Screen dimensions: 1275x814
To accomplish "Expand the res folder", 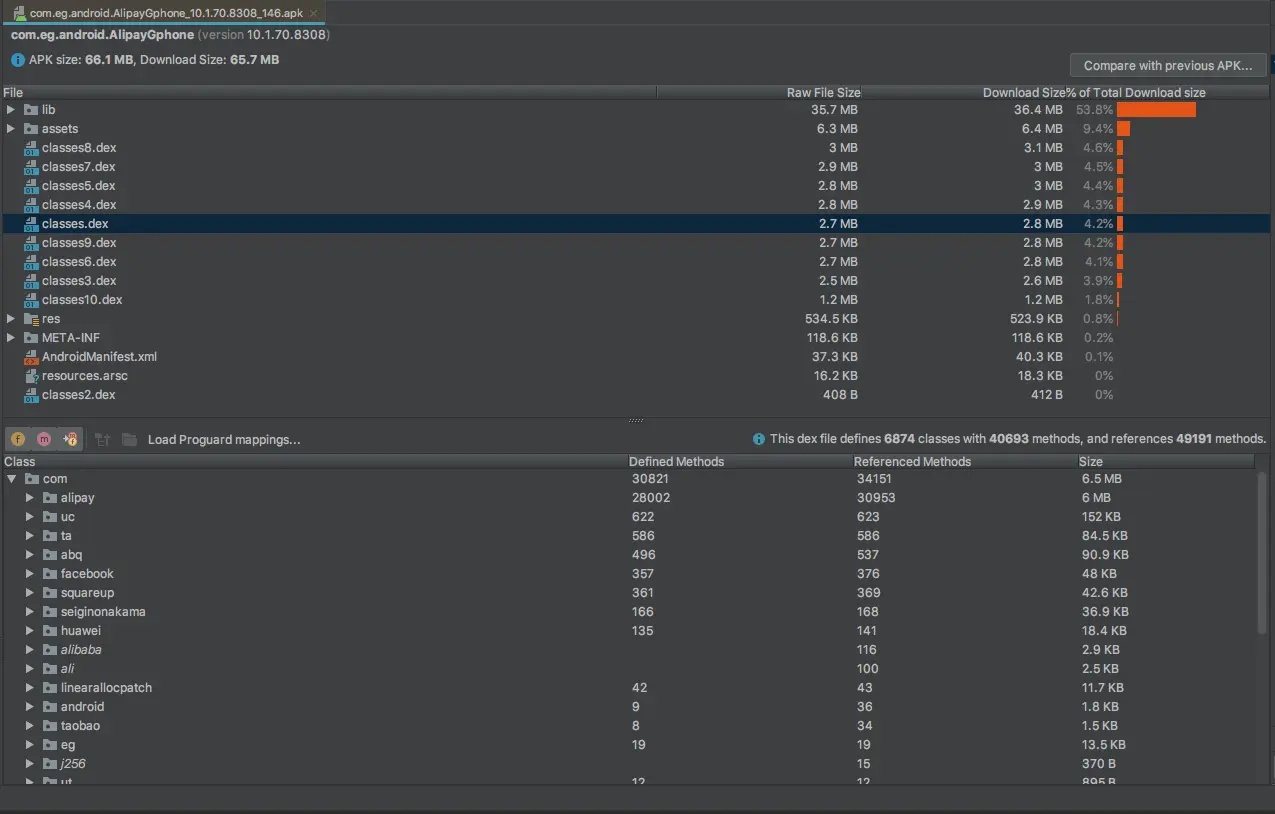I will pos(11,319).
